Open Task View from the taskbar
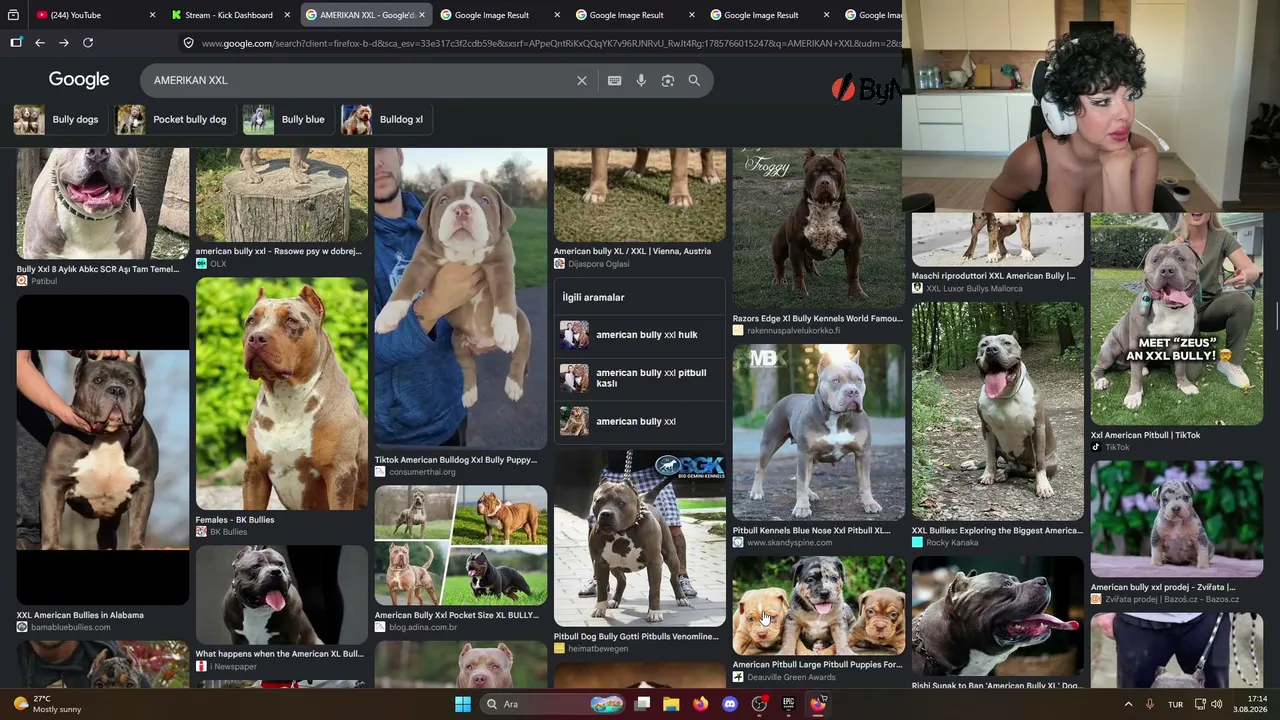Viewport: 1280px width, 720px height. point(643,704)
